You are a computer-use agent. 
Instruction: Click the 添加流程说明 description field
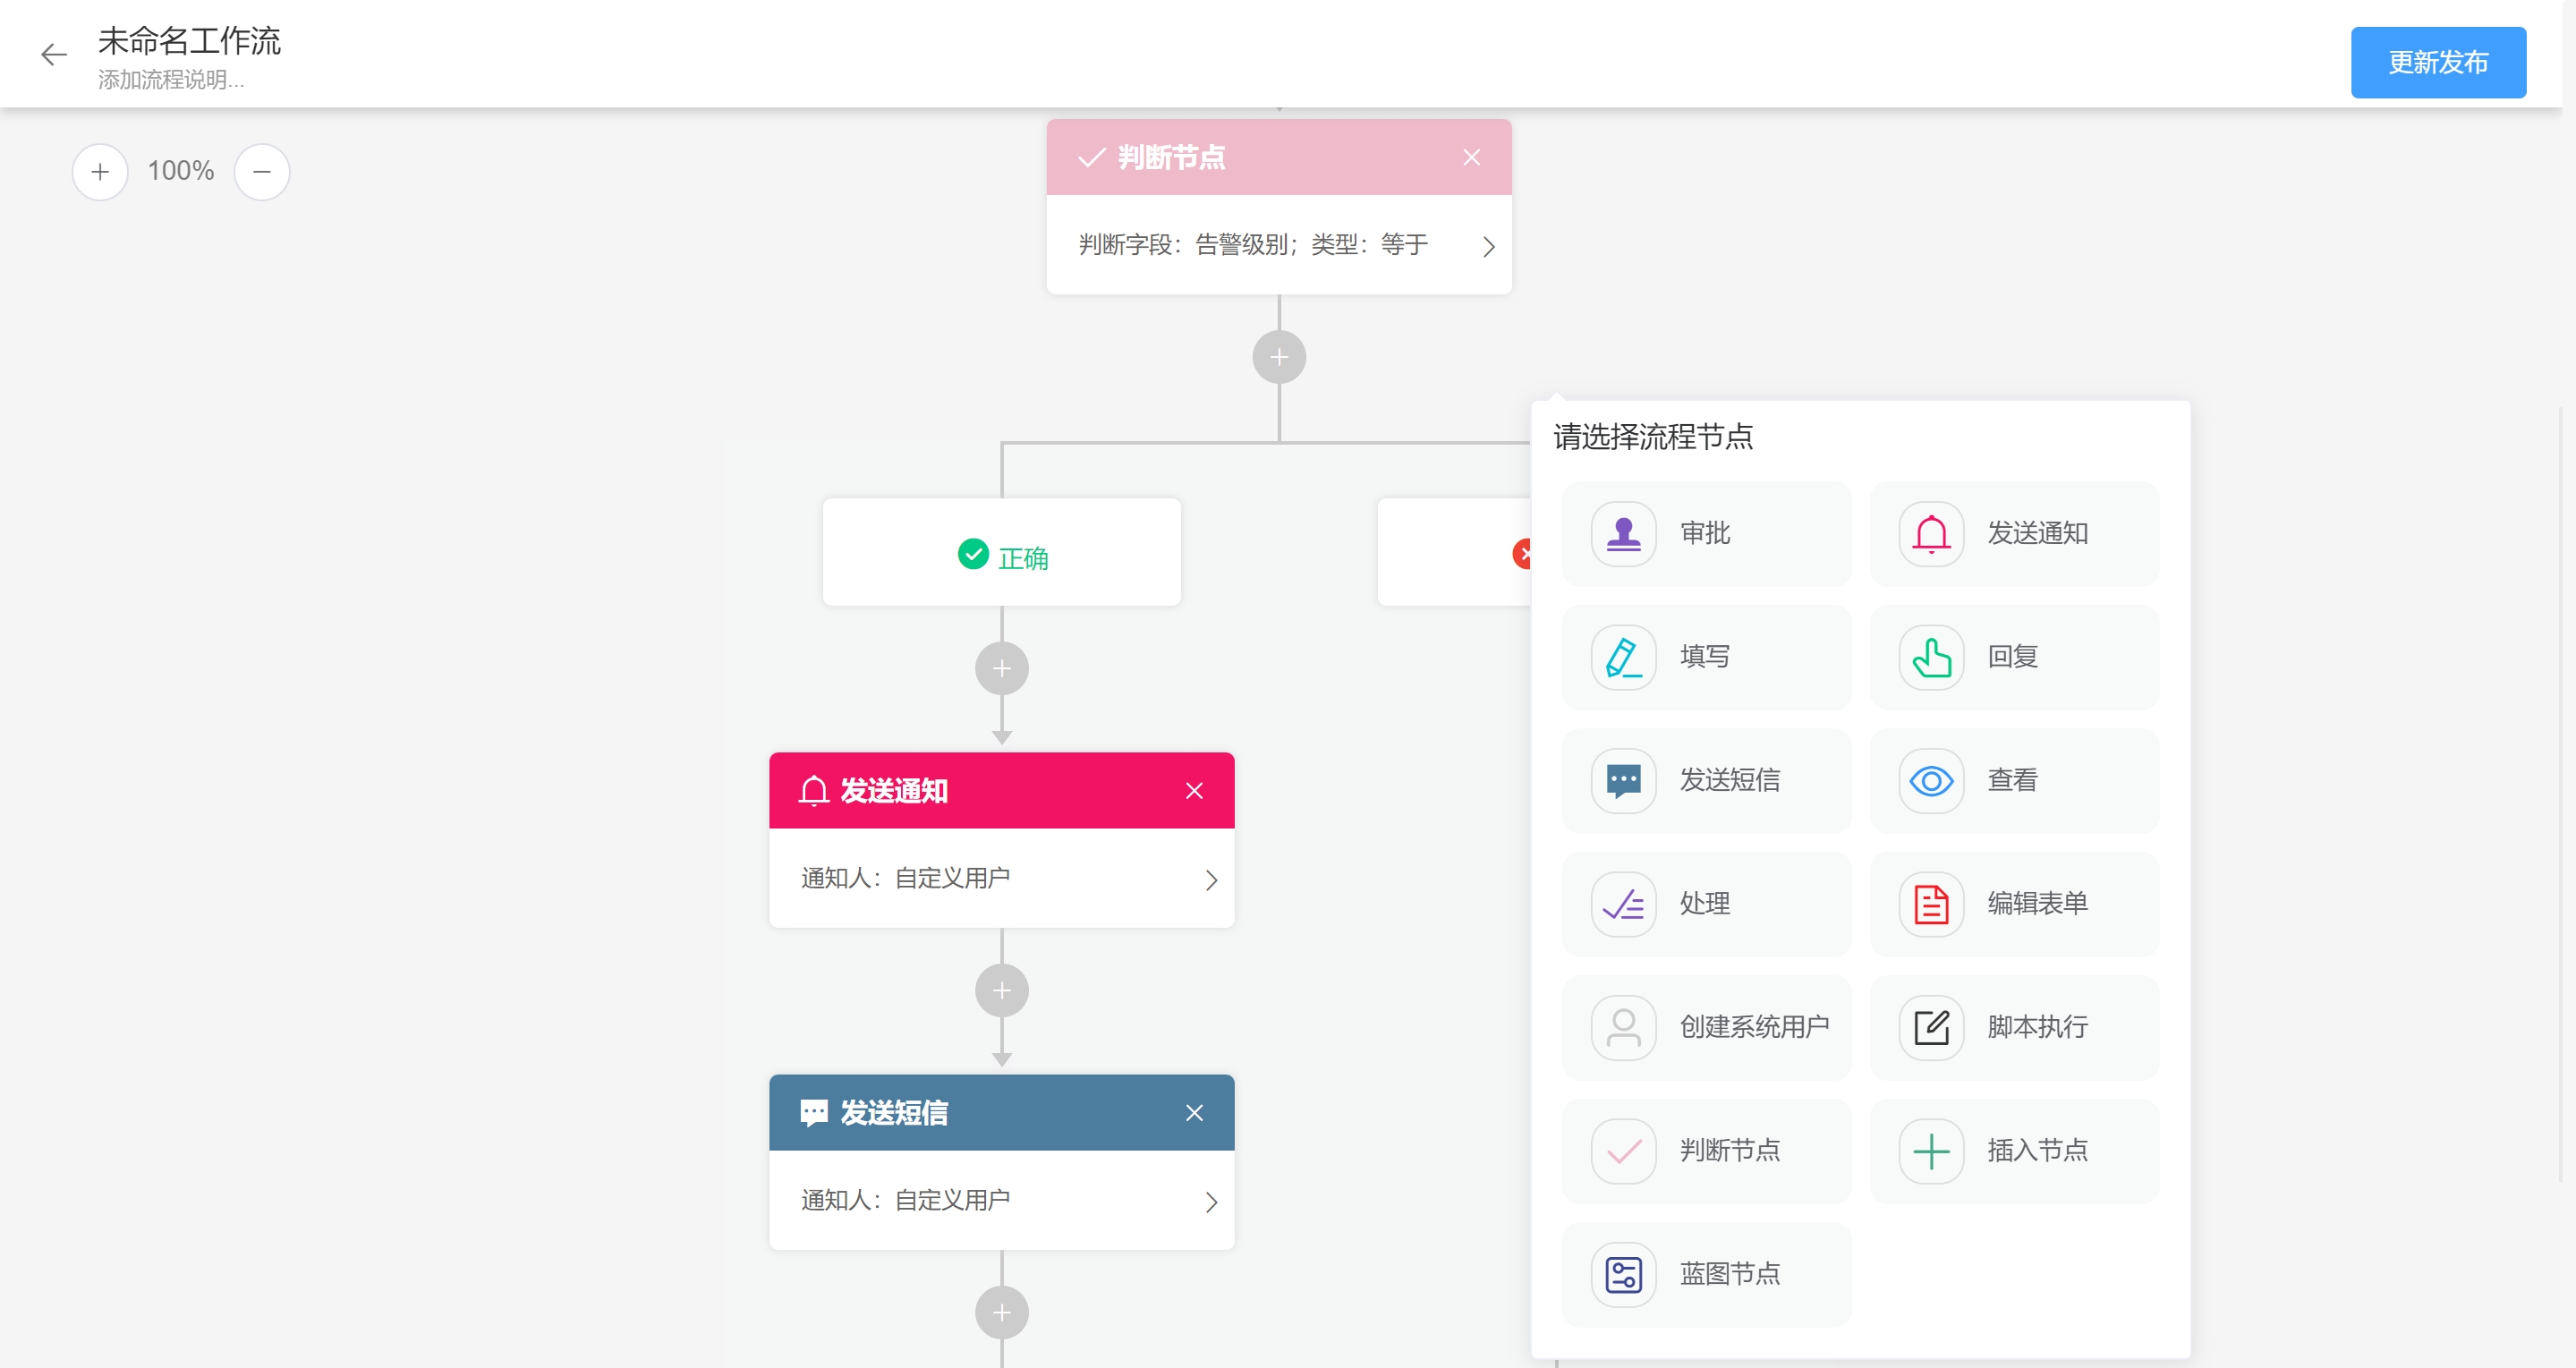tap(171, 80)
